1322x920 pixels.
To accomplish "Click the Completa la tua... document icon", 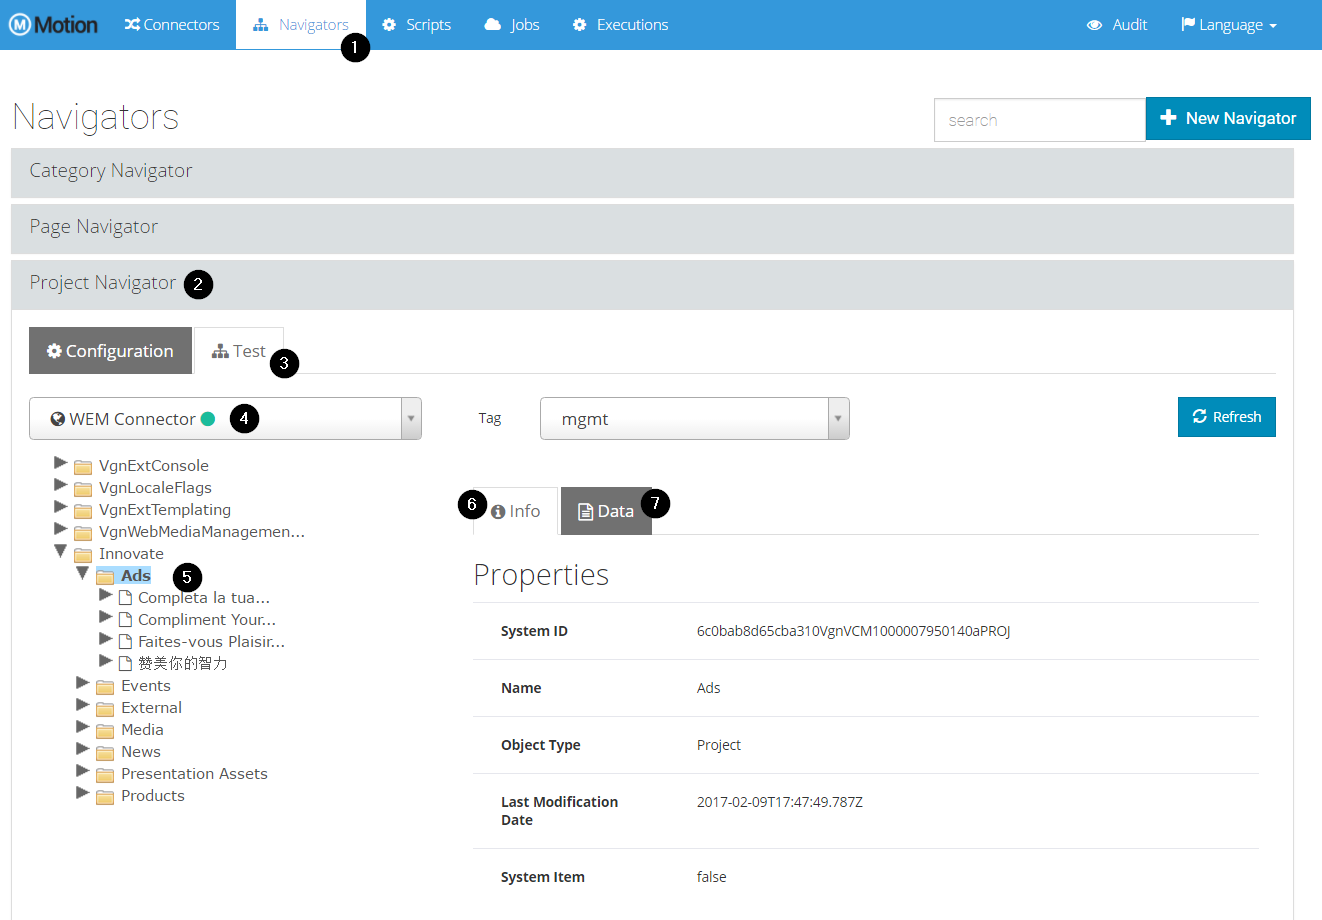I will point(125,598).
